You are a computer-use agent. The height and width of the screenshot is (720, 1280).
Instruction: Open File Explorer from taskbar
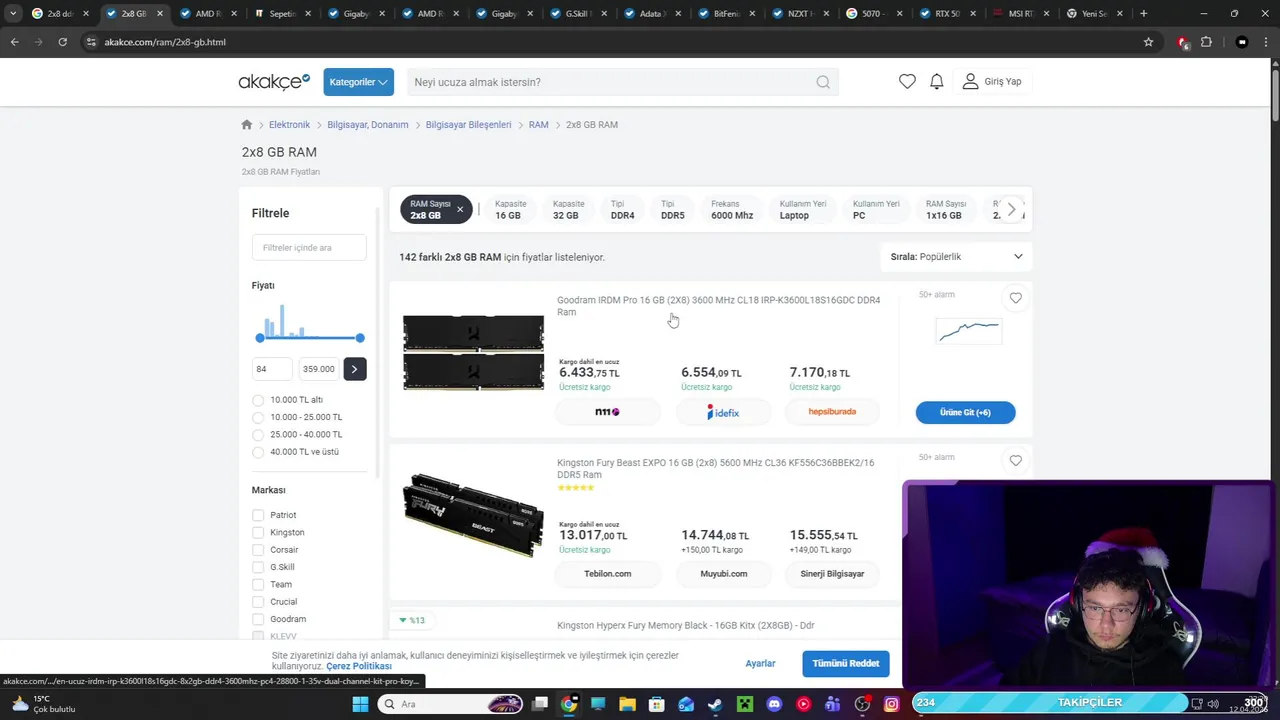(627, 704)
